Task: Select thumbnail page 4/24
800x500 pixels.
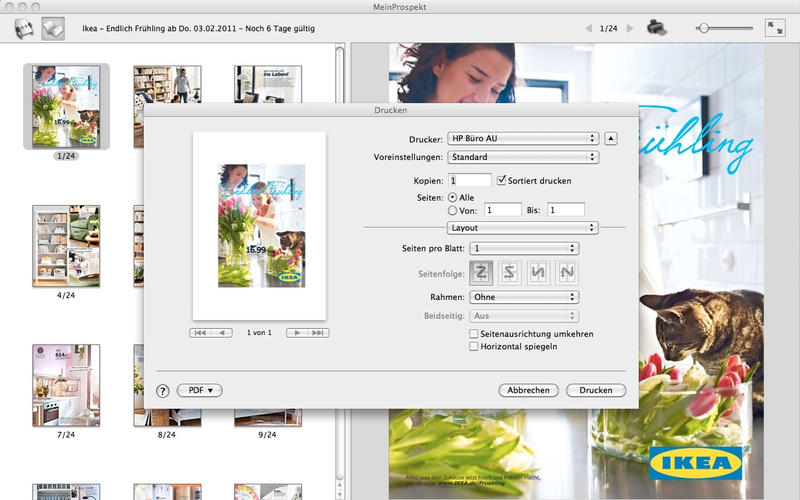Action: coord(66,246)
